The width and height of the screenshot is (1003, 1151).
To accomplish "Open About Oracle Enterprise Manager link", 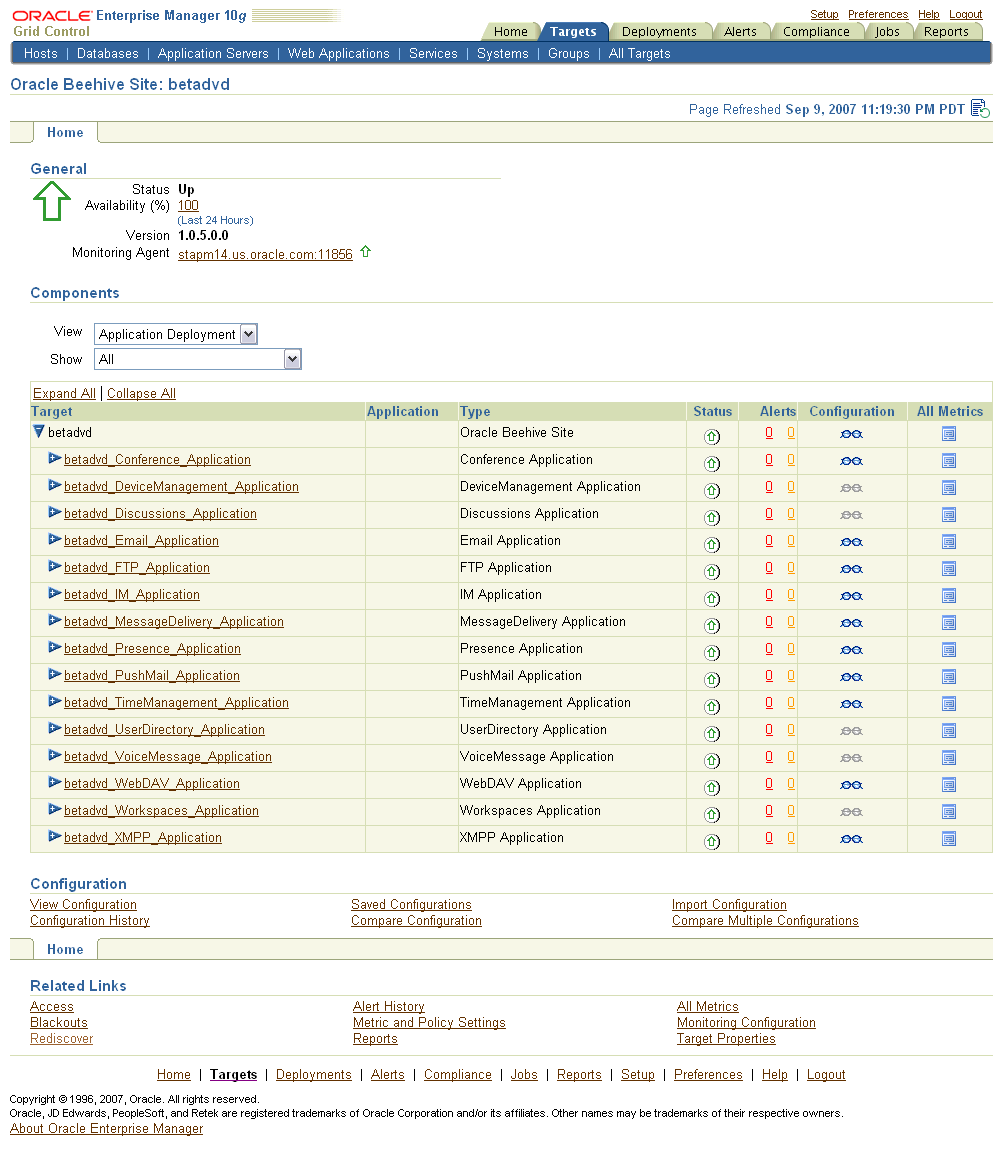I will [x=106, y=1128].
